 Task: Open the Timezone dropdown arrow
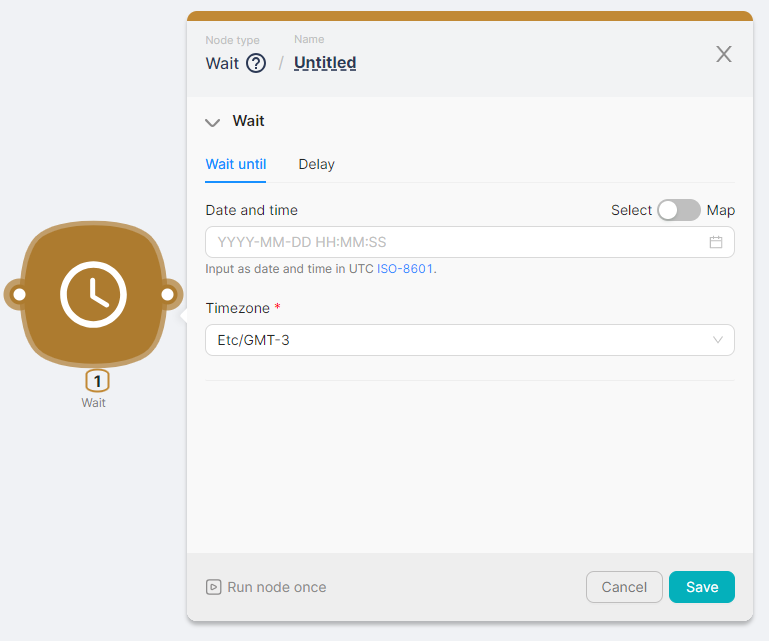point(717,340)
